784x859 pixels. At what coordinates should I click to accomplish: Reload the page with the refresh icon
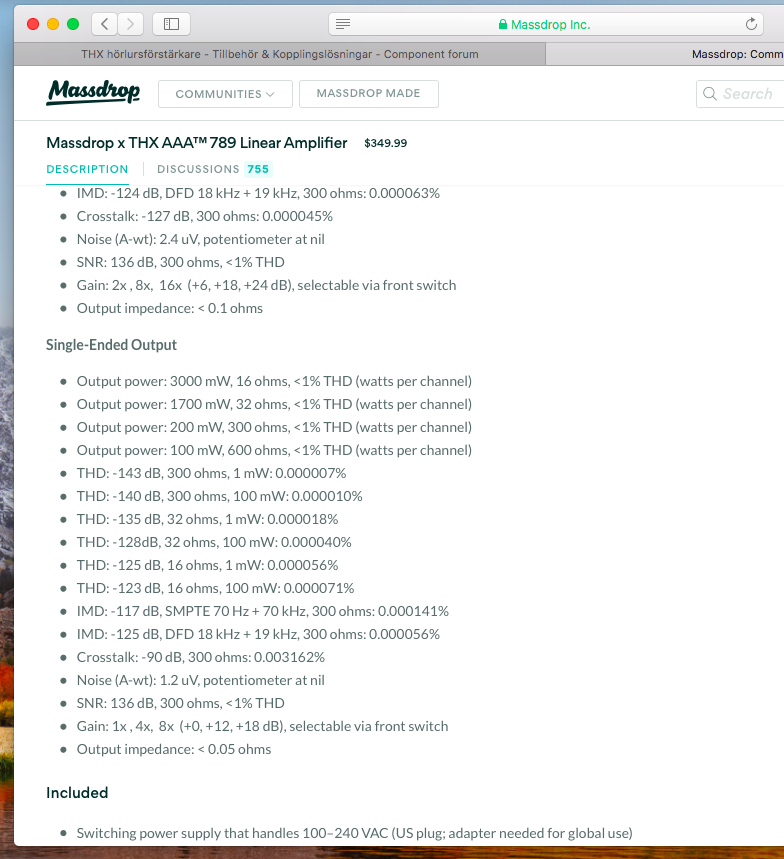tap(751, 24)
